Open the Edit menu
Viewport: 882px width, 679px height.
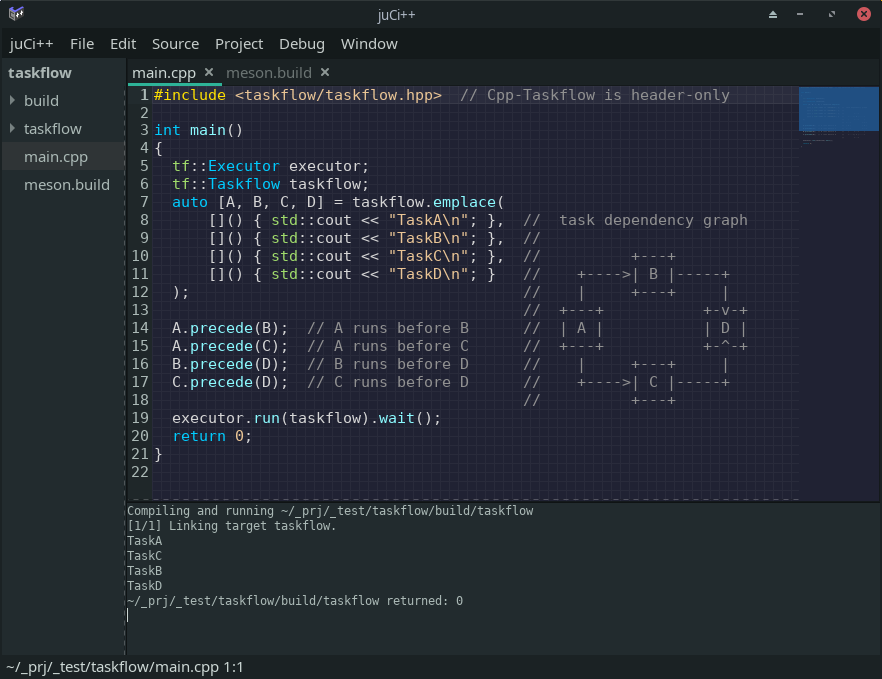(x=123, y=44)
